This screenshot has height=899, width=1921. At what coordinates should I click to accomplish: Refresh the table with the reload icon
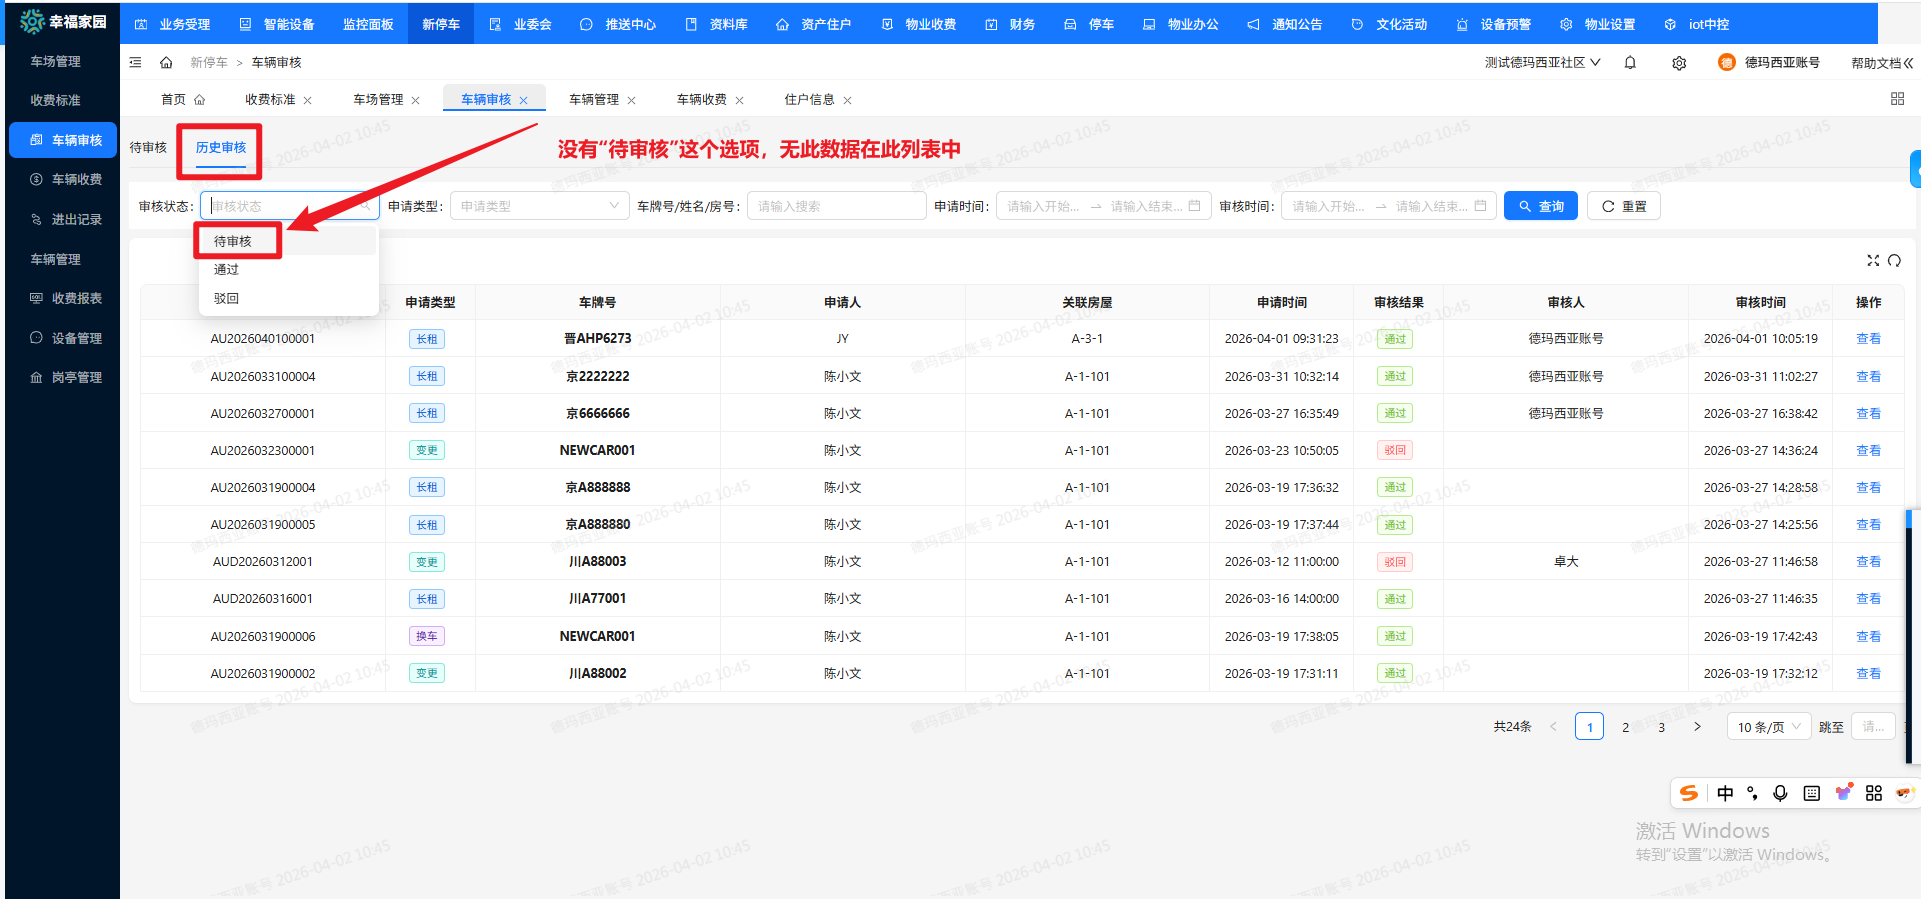coord(1894,261)
